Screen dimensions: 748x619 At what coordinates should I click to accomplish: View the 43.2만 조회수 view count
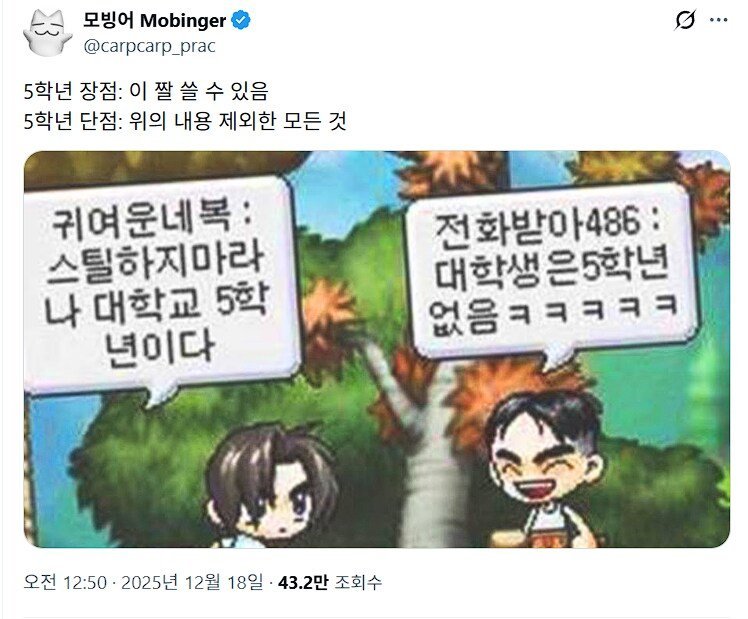tap(330, 582)
